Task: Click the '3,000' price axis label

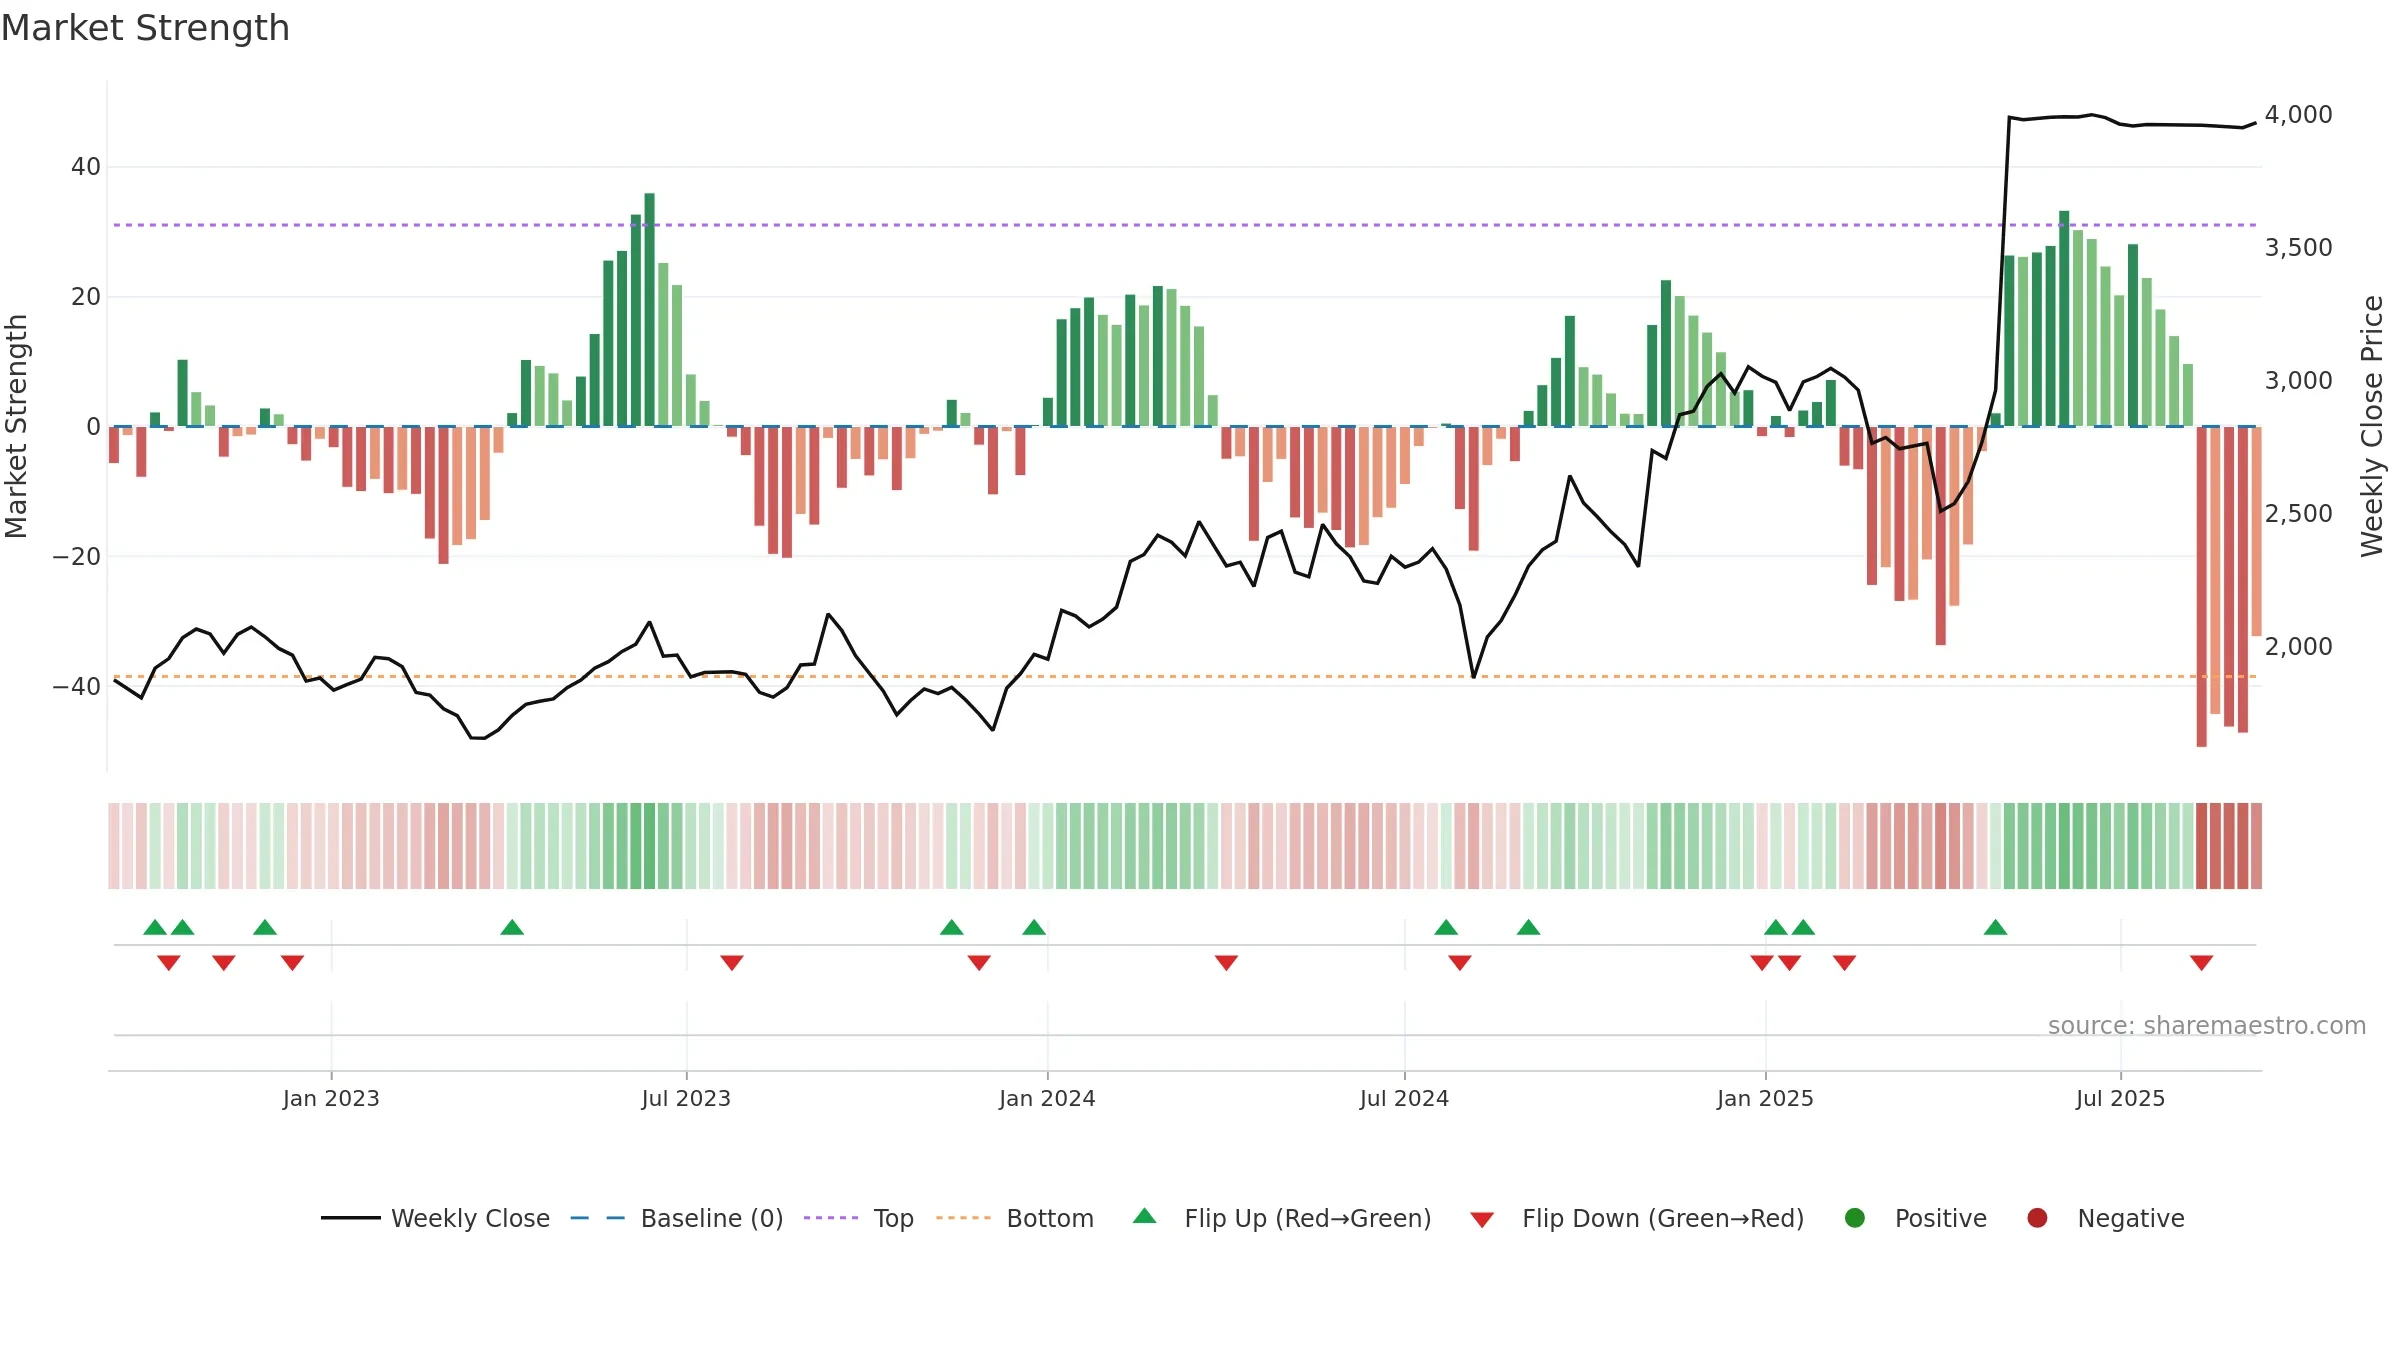Action: click(x=2298, y=381)
